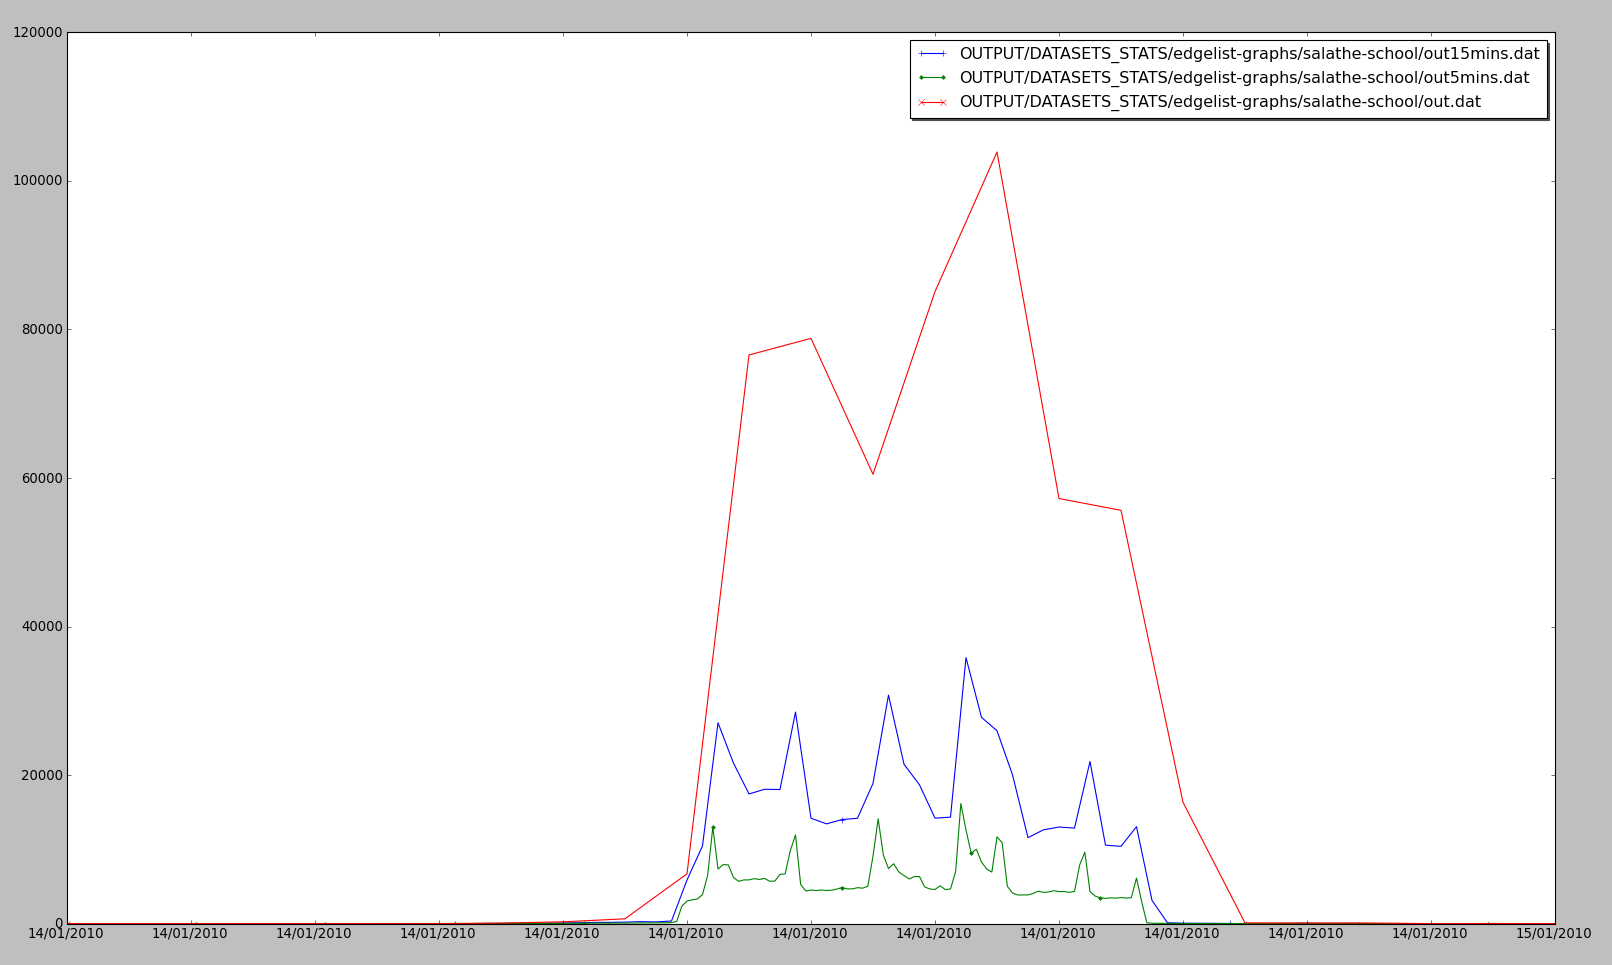1612x965 pixels.
Task: Click the blue line sample in legend
Action: click(932, 54)
